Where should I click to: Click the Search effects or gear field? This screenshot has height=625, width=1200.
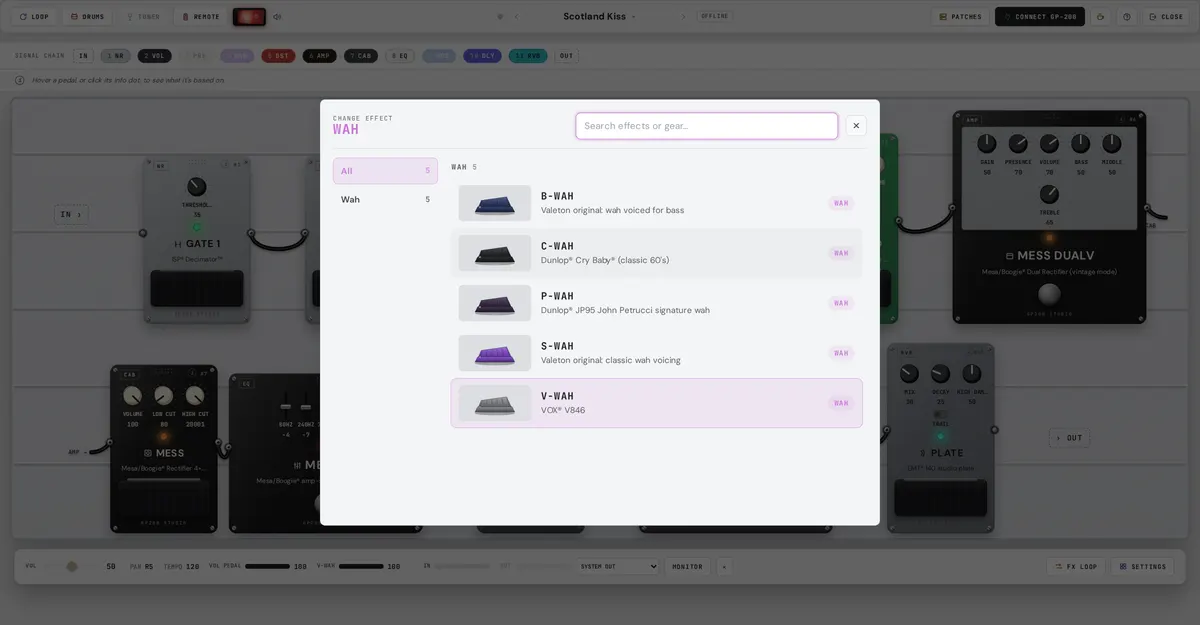pos(706,126)
